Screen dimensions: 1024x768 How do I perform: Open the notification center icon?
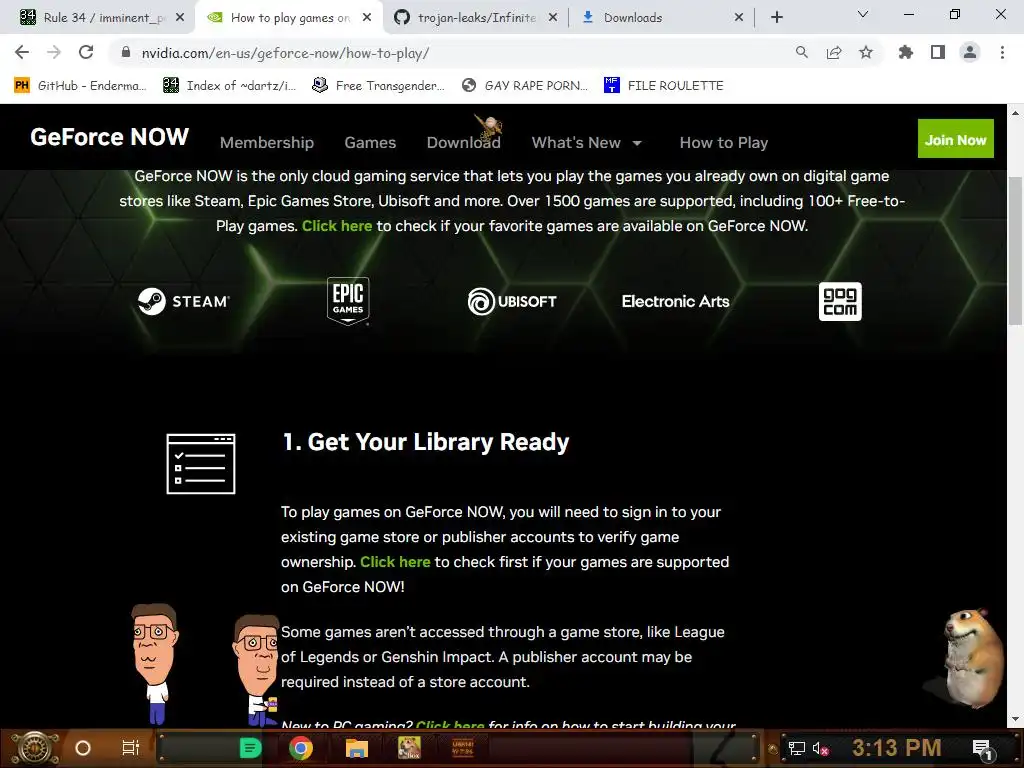coord(982,748)
